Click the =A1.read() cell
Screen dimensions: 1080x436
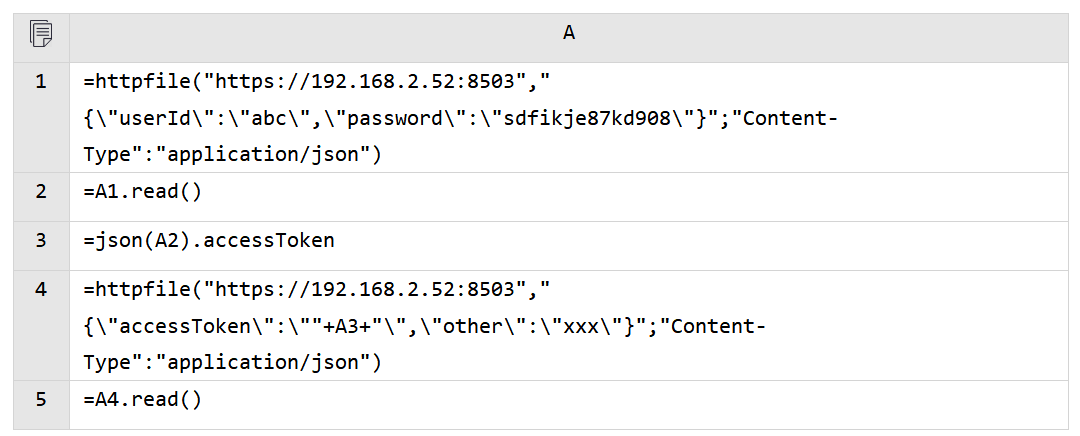144,191
